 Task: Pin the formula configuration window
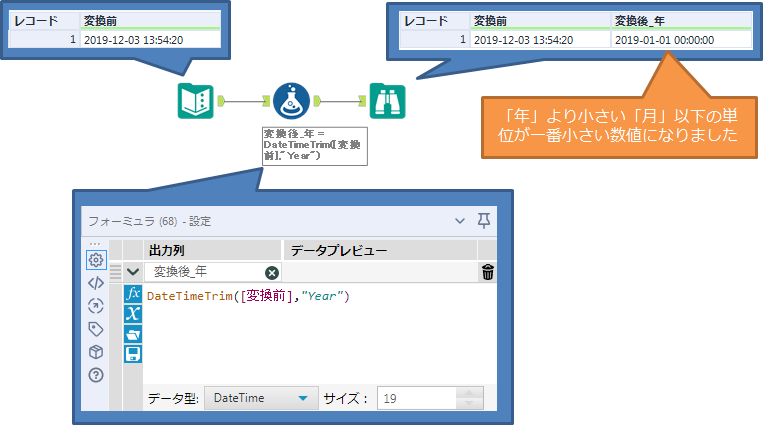(484, 221)
